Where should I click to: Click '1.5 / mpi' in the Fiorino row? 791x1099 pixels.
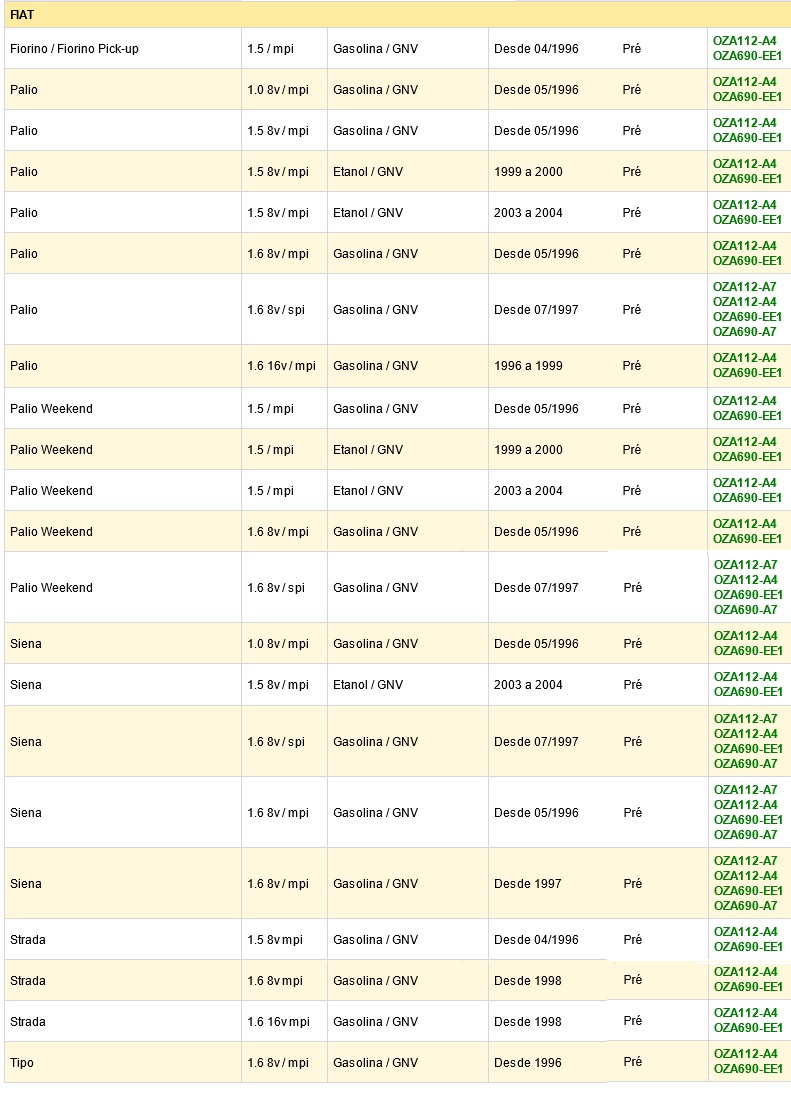tap(270, 49)
